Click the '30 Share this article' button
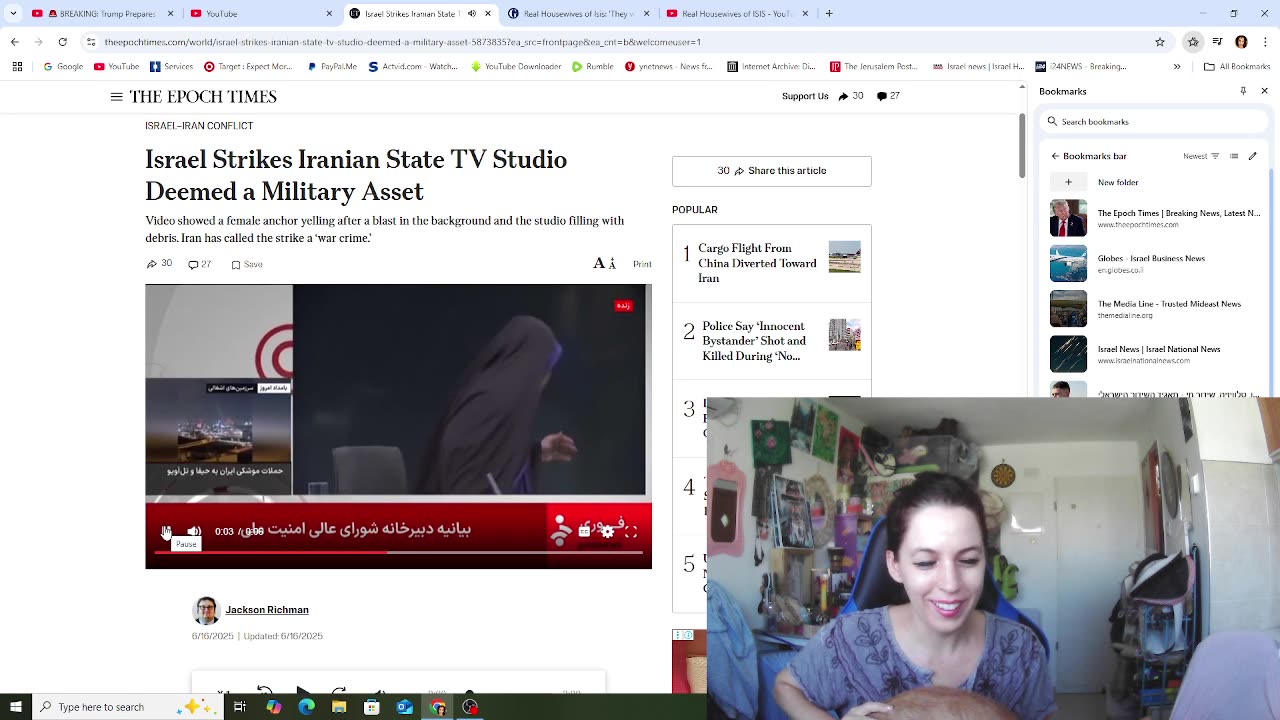1280x720 pixels. (x=772, y=171)
